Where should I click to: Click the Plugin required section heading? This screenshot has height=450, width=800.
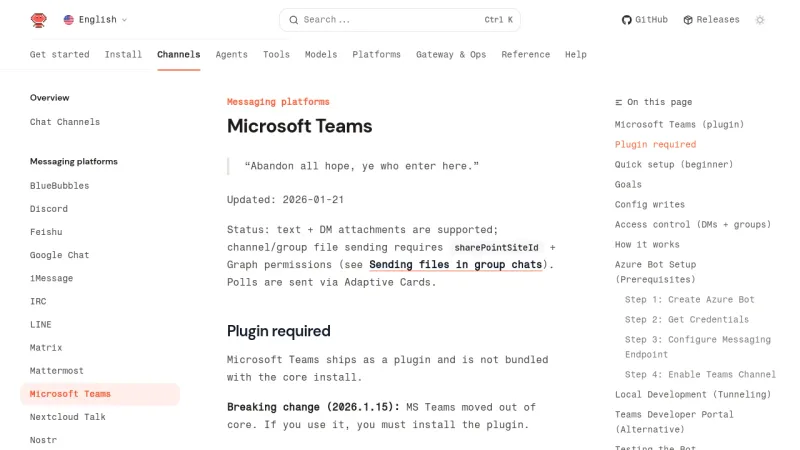[279, 331]
